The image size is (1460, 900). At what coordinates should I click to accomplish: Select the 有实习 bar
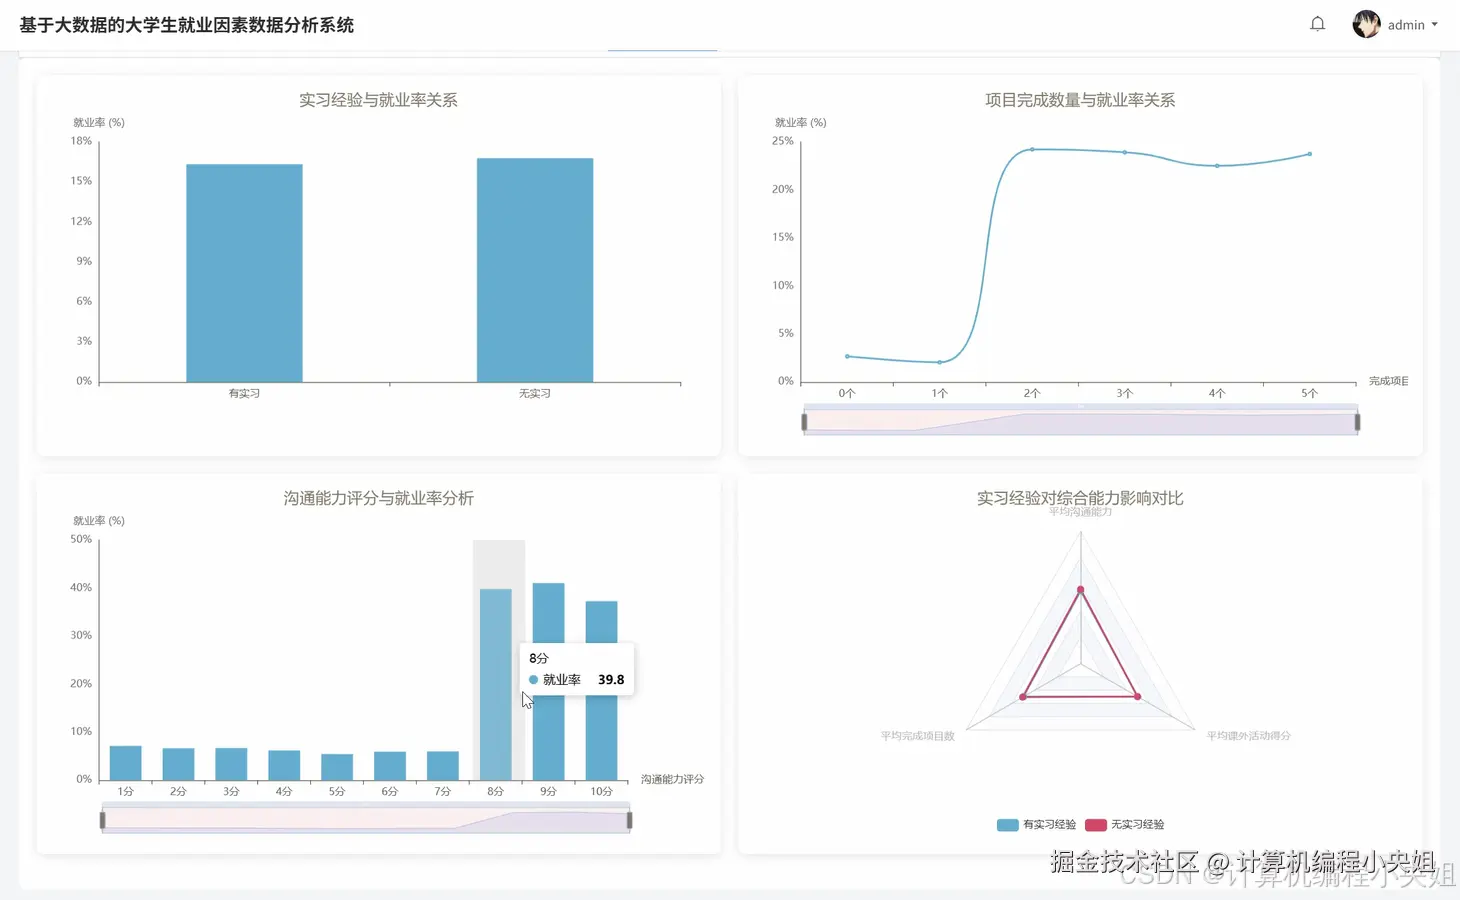coord(244,273)
